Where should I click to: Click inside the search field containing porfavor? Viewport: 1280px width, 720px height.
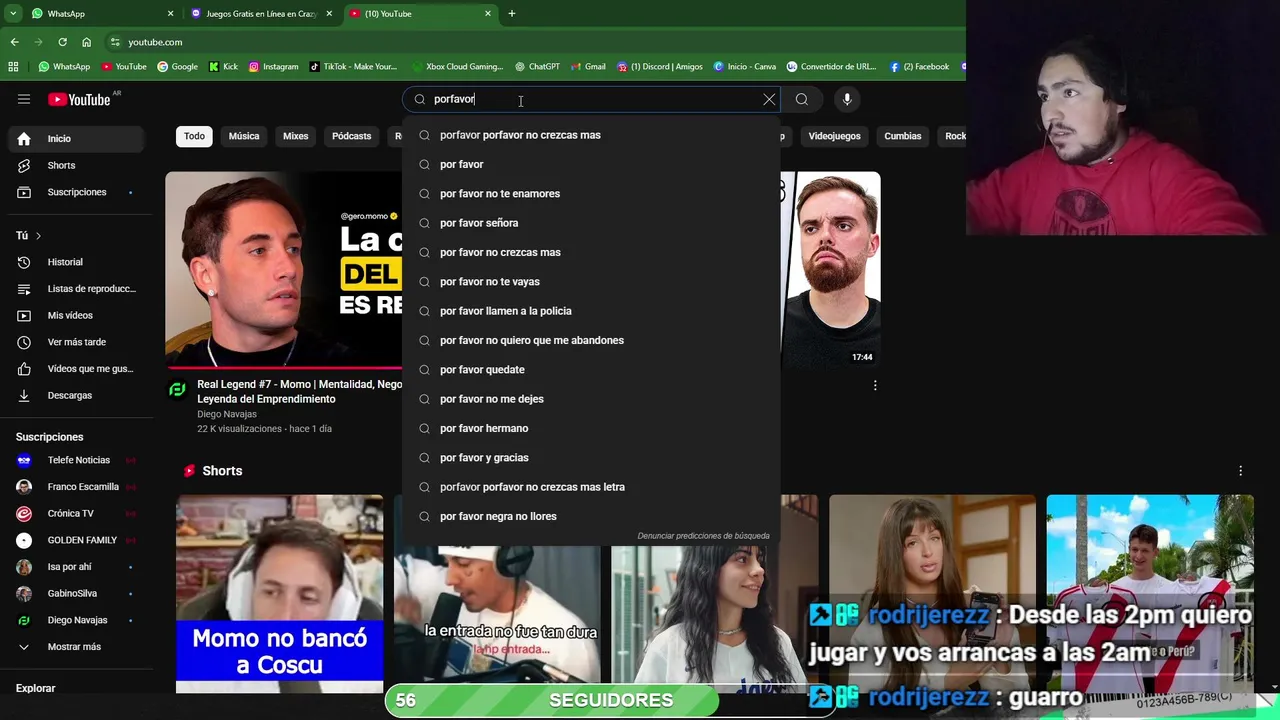590,99
